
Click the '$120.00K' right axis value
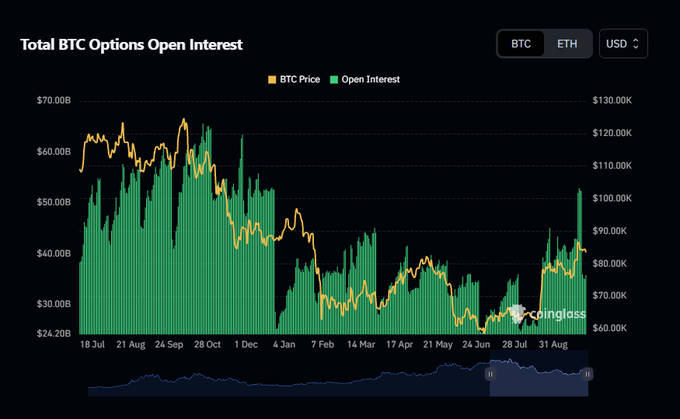pyautogui.click(x=612, y=133)
